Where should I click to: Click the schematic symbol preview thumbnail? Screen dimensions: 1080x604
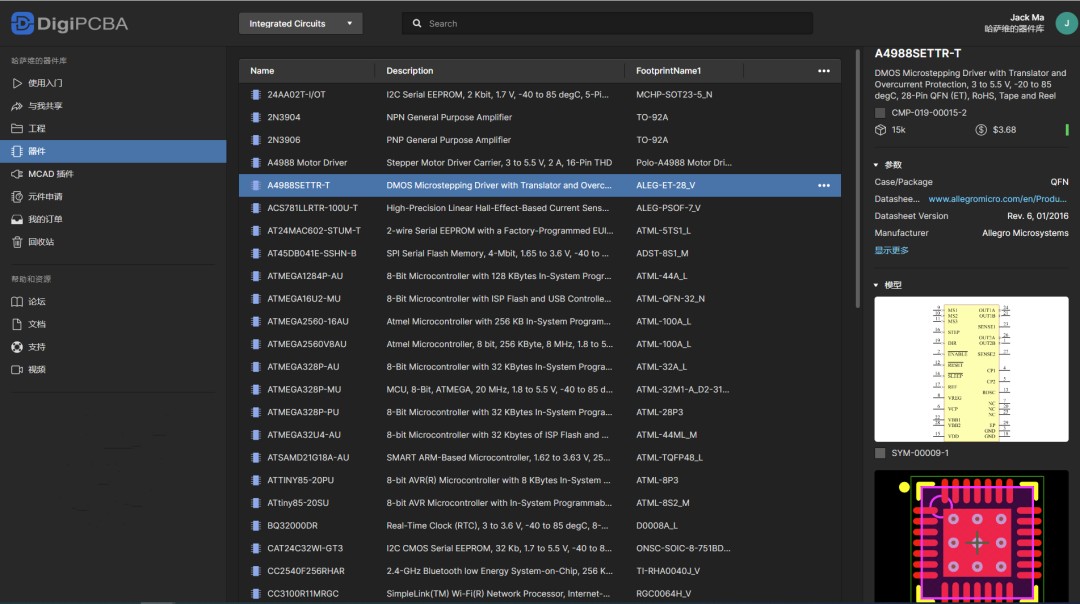[971, 369]
